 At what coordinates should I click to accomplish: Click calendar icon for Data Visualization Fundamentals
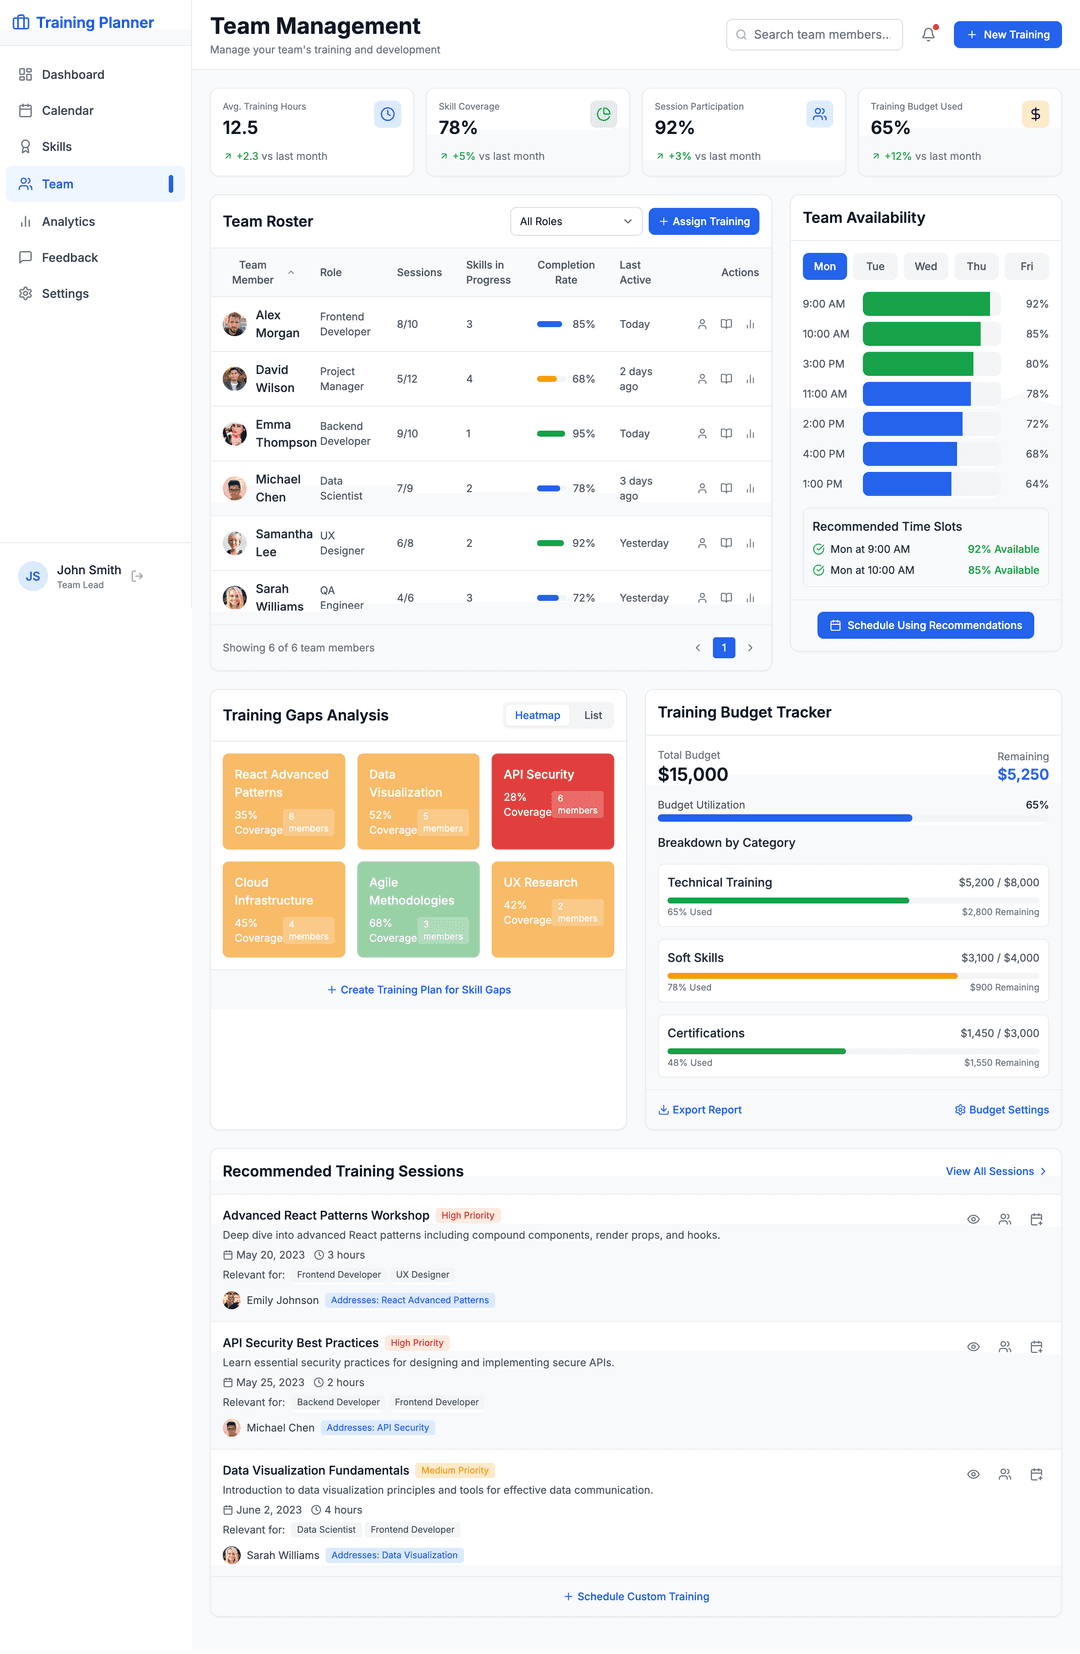1036,1474
